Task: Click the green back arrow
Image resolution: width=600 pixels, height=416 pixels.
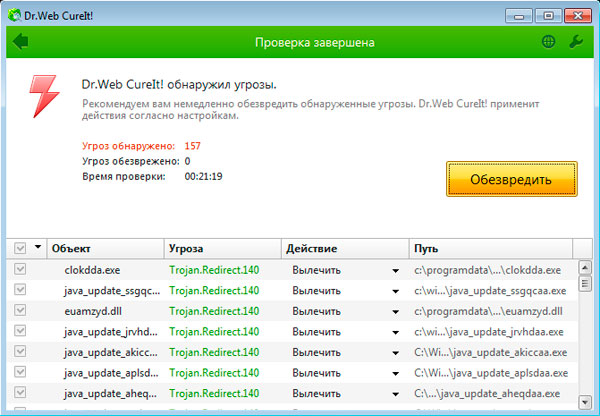Action: click(x=21, y=42)
